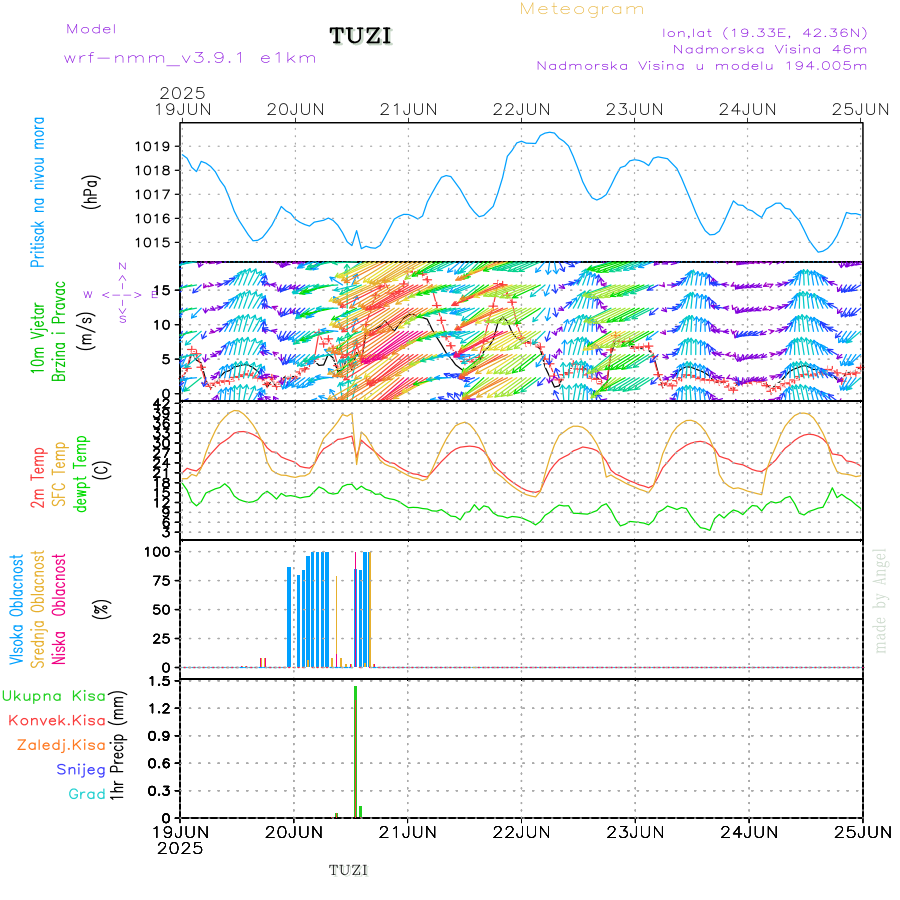
Task: Click "22JUN" on the bottom date axis
Action: click(x=521, y=833)
